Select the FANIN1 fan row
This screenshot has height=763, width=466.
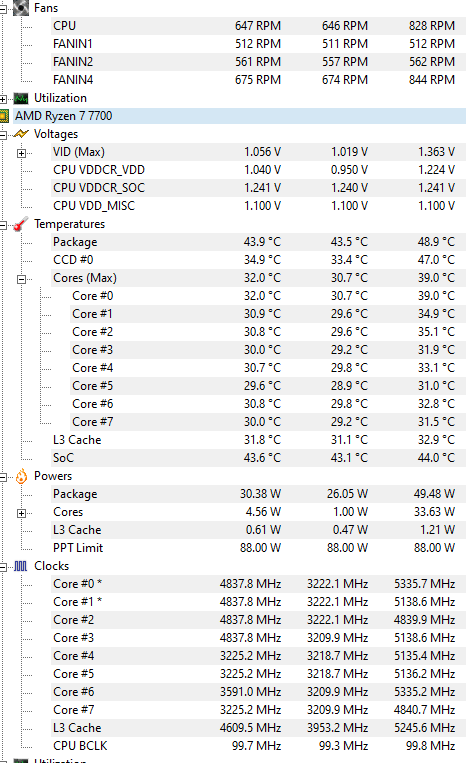[x=258, y=44]
